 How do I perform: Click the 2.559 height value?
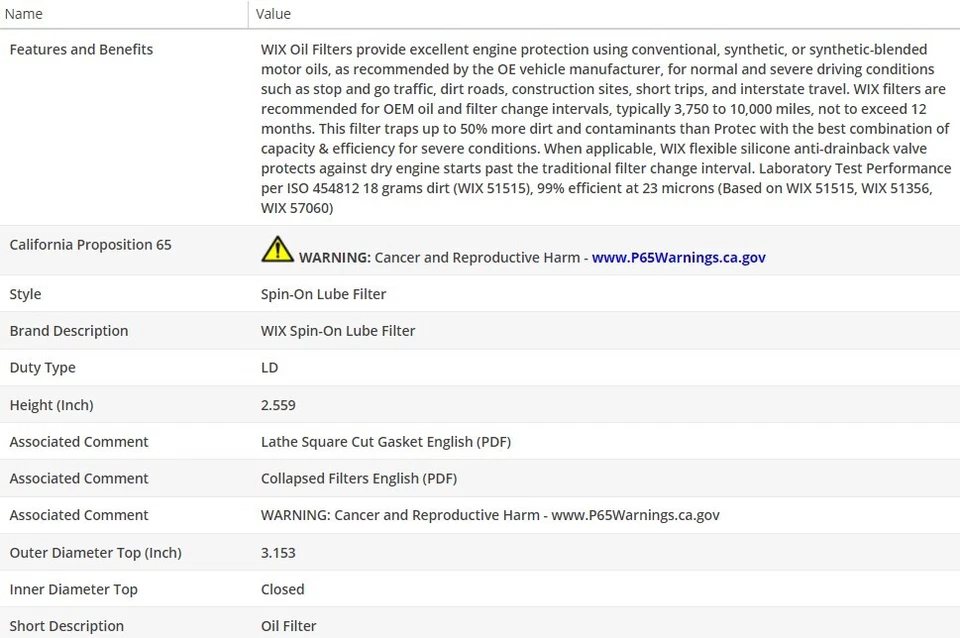tap(278, 405)
